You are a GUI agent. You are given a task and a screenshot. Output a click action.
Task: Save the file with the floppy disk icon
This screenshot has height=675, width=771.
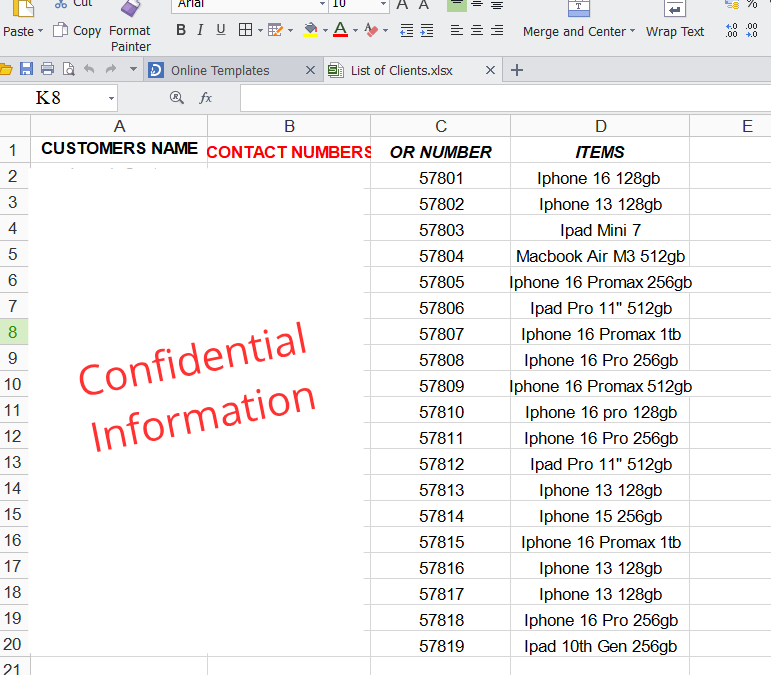click(x=26, y=69)
